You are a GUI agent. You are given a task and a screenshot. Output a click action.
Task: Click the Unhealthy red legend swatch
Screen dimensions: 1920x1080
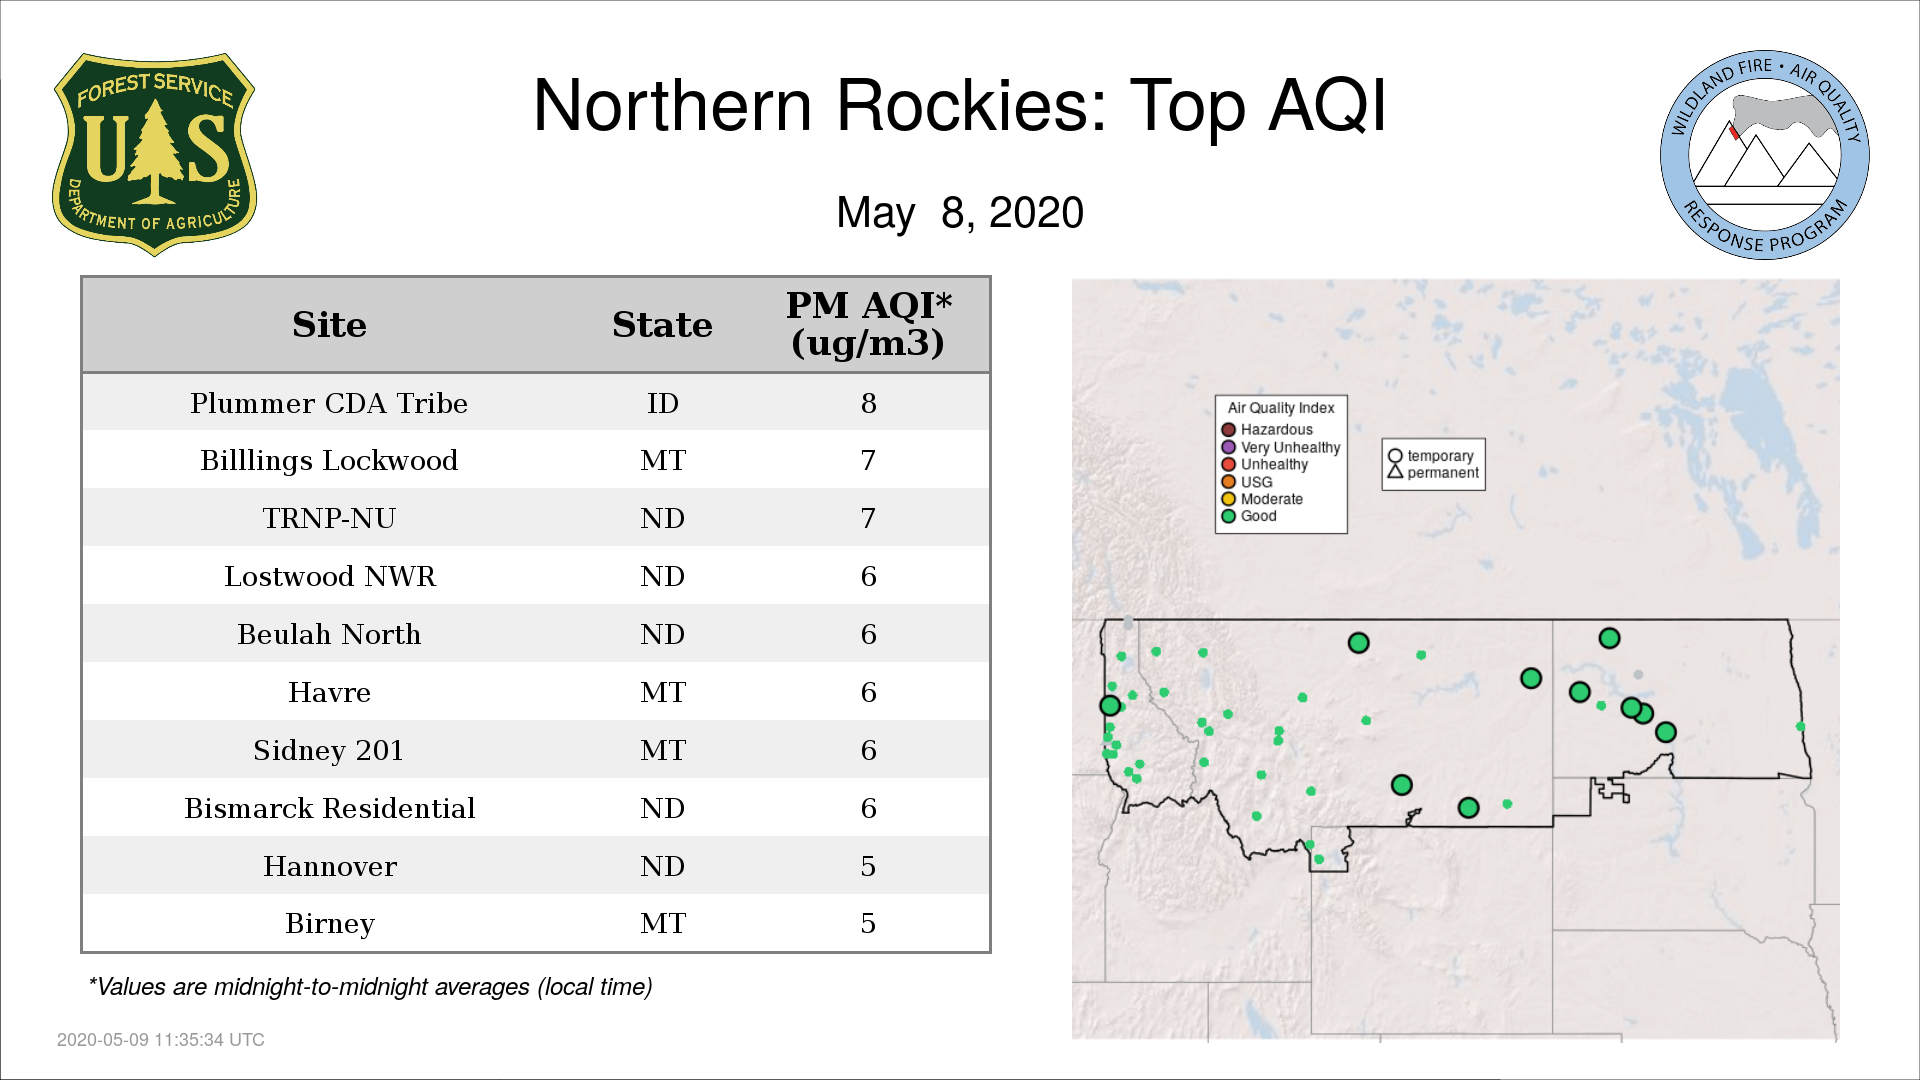tap(1228, 464)
